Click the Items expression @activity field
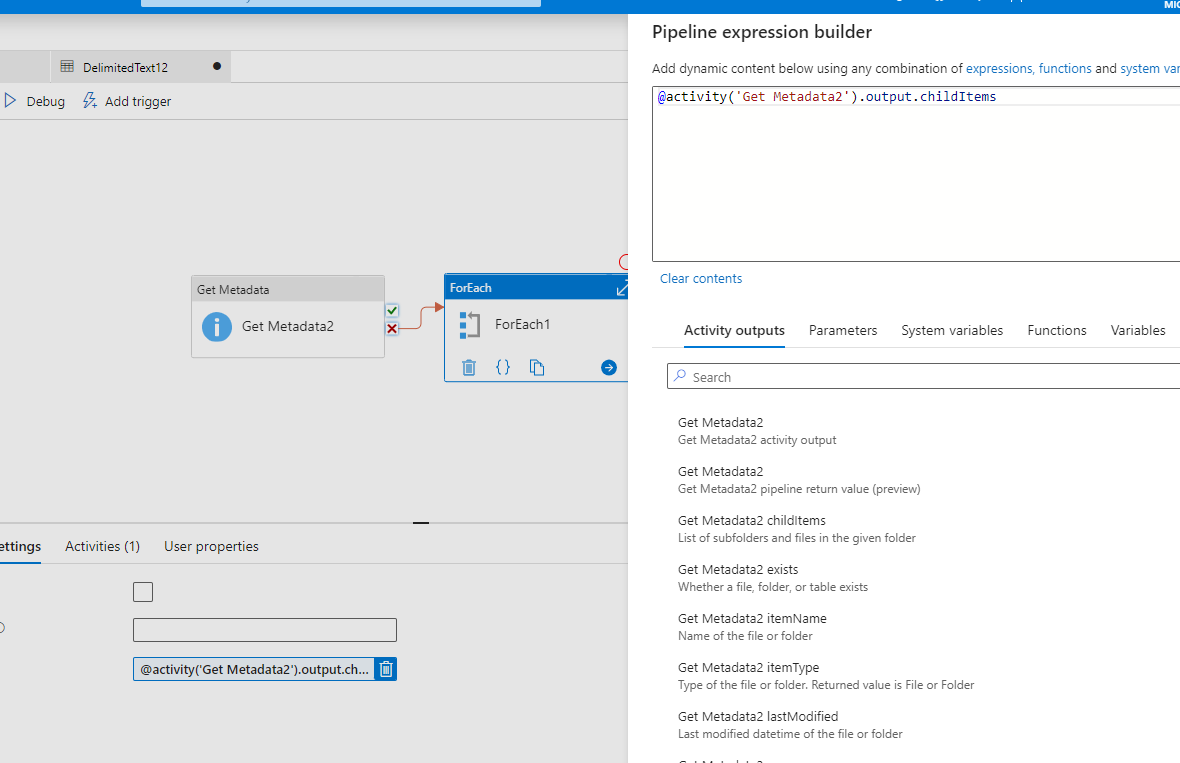This screenshot has height=763, width=1180. coord(254,669)
